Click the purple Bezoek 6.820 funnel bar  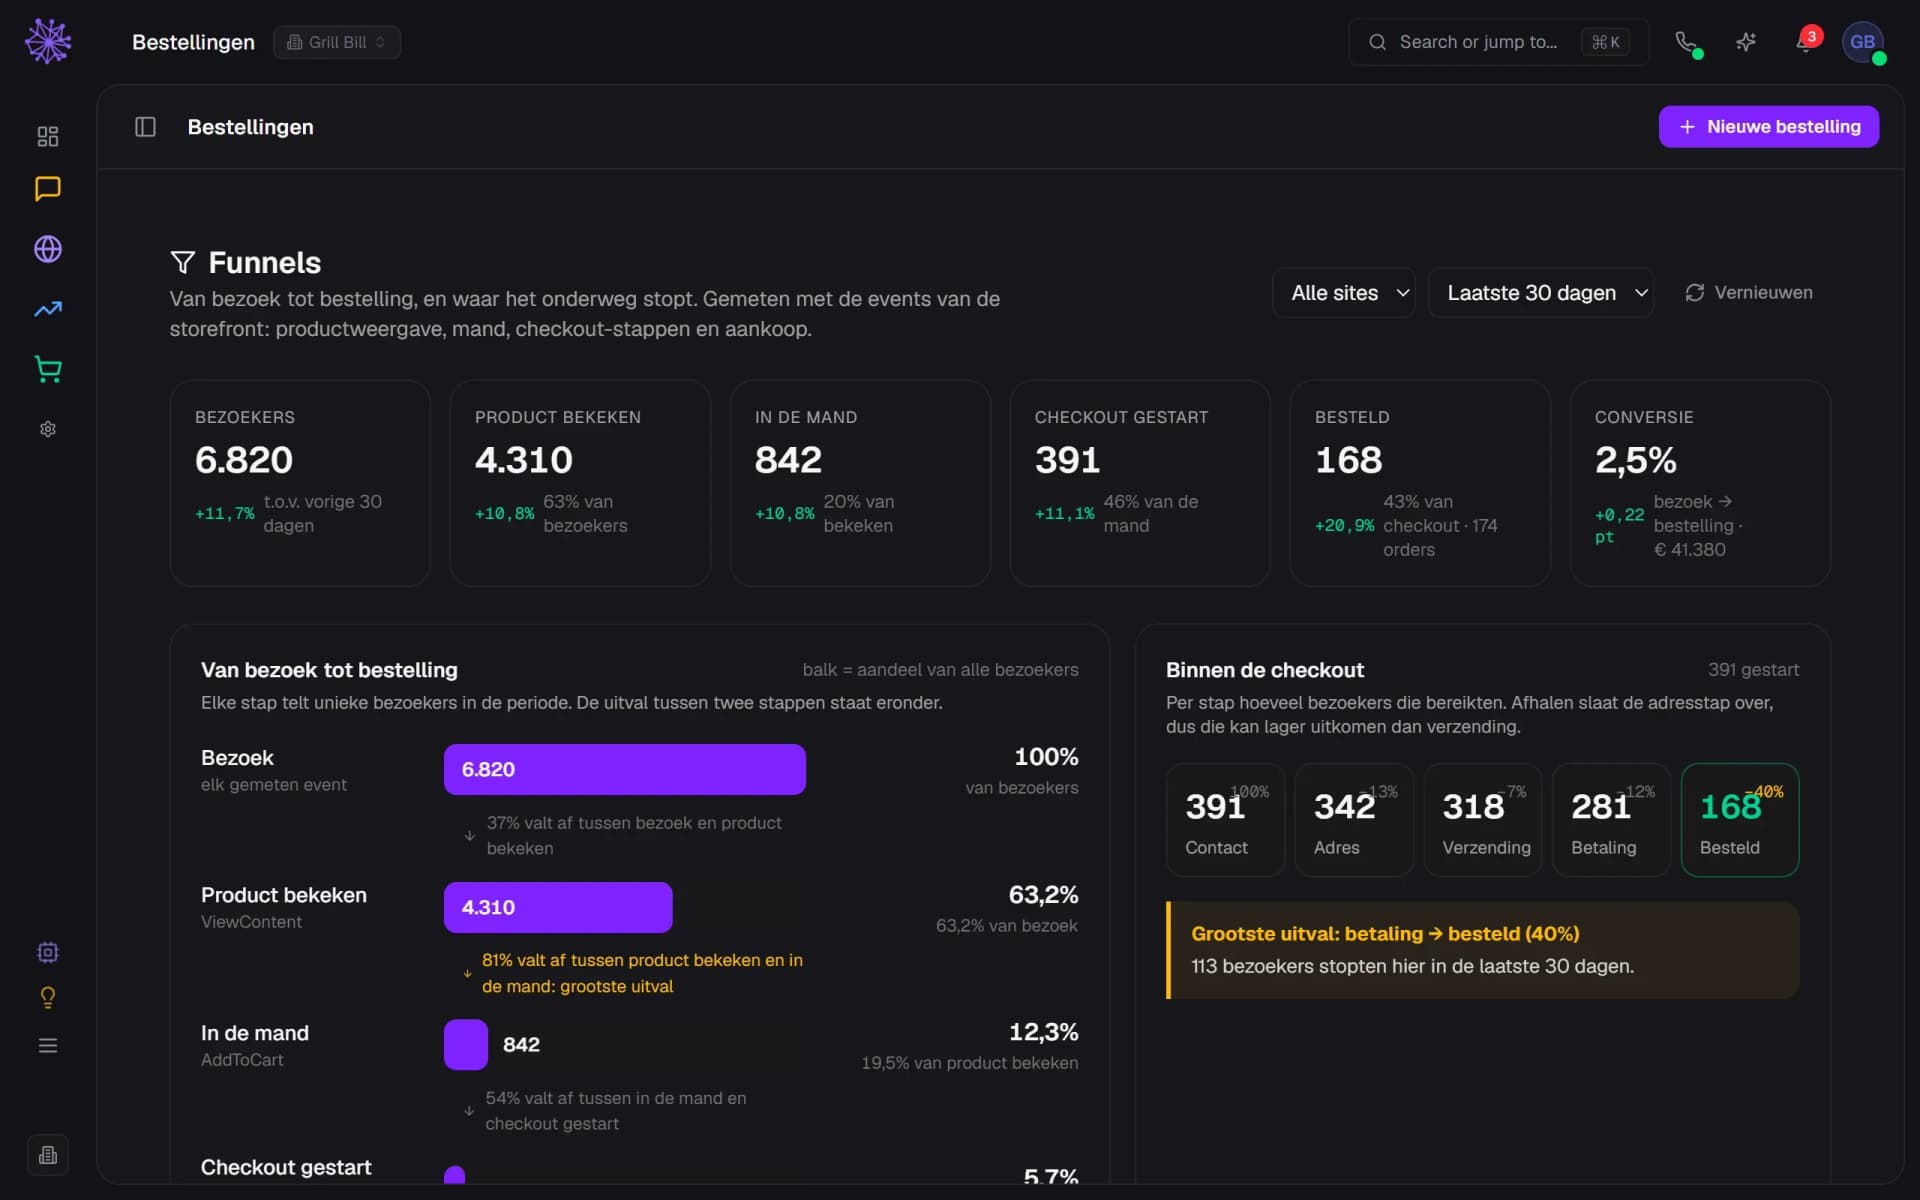(625, 769)
